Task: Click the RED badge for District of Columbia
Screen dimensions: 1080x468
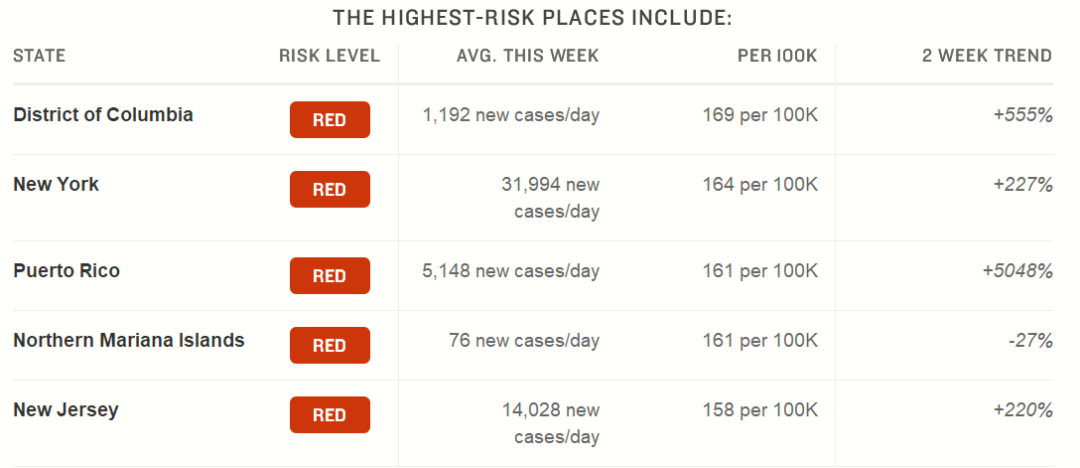Action: tap(329, 120)
